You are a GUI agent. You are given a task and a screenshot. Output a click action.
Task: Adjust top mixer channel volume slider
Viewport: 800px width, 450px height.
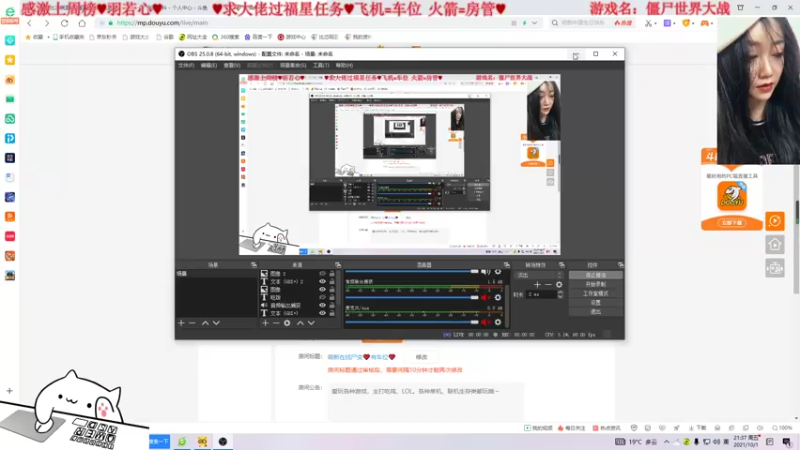(412, 272)
